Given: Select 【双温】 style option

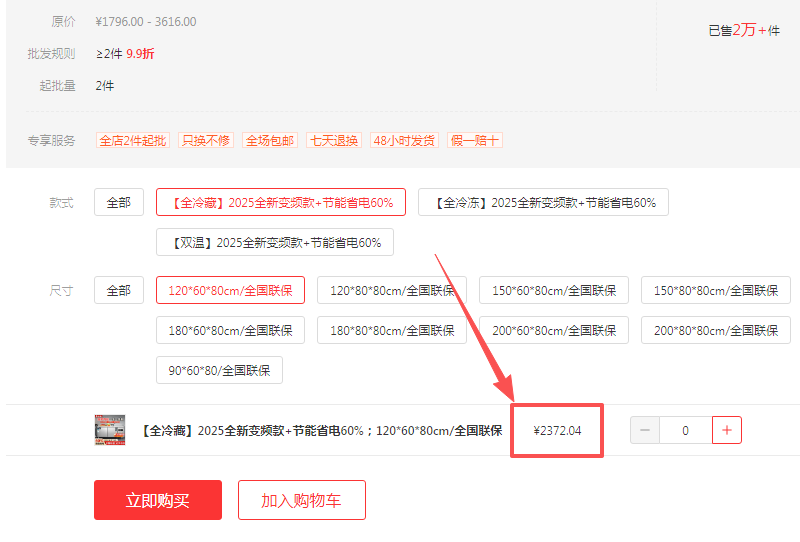Looking at the screenshot, I should [275, 242].
